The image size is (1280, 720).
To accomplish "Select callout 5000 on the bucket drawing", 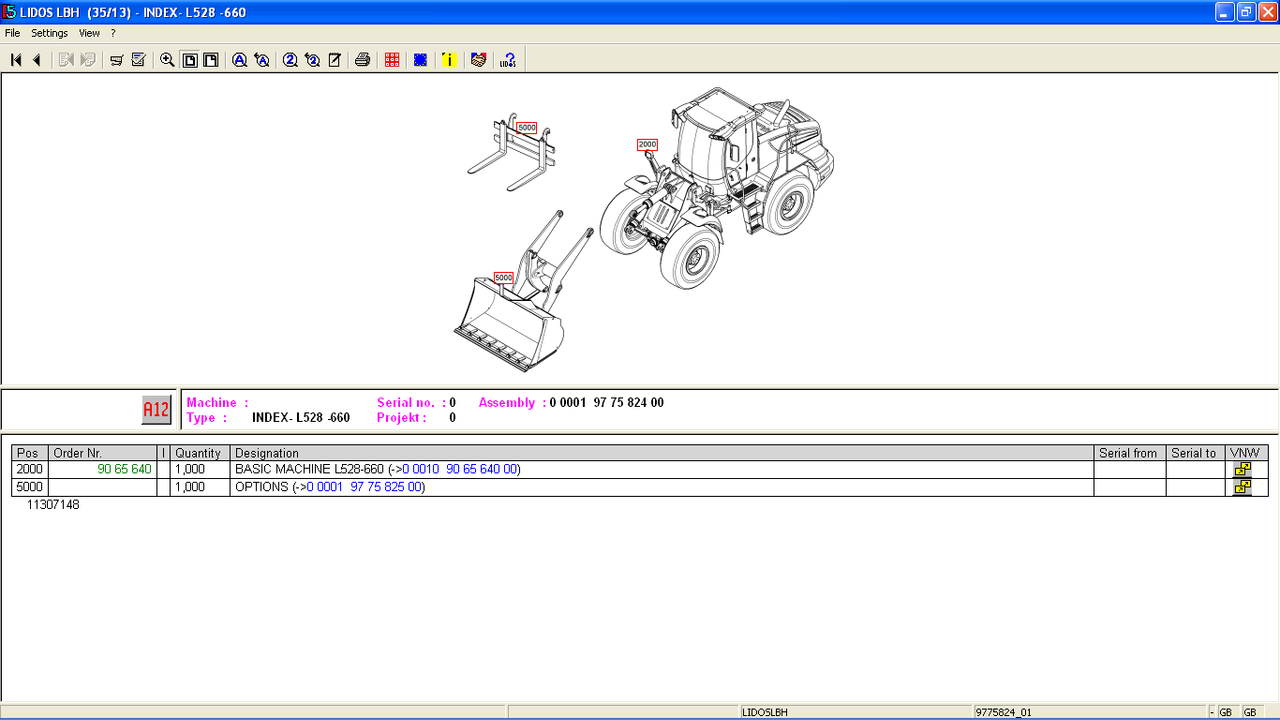I will [x=503, y=278].
